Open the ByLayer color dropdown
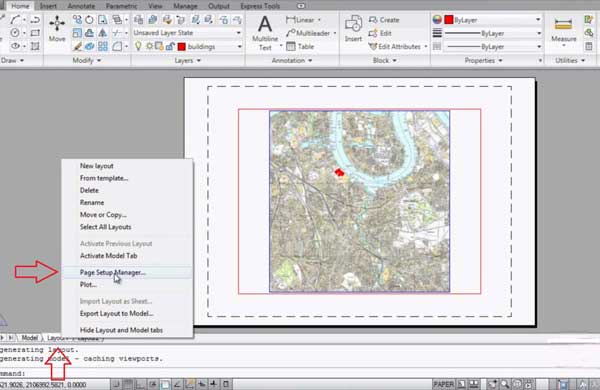The width and height of the screenshot is (600, 390). pos(493,20)
